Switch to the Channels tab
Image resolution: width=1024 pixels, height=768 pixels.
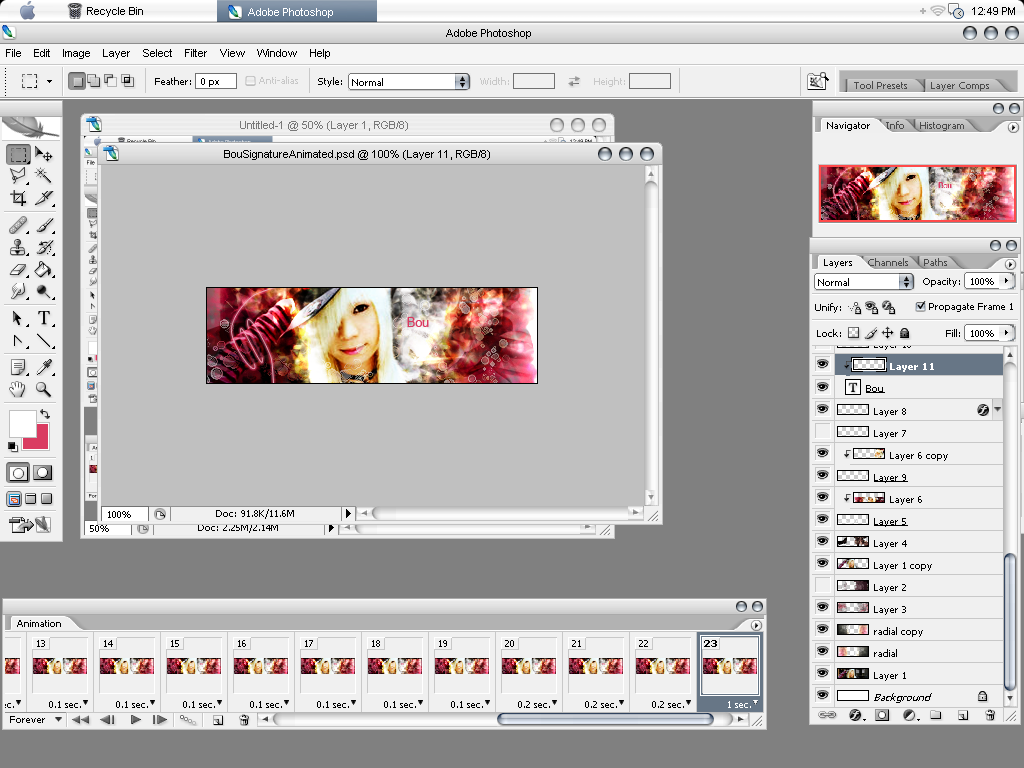[888, 263]
